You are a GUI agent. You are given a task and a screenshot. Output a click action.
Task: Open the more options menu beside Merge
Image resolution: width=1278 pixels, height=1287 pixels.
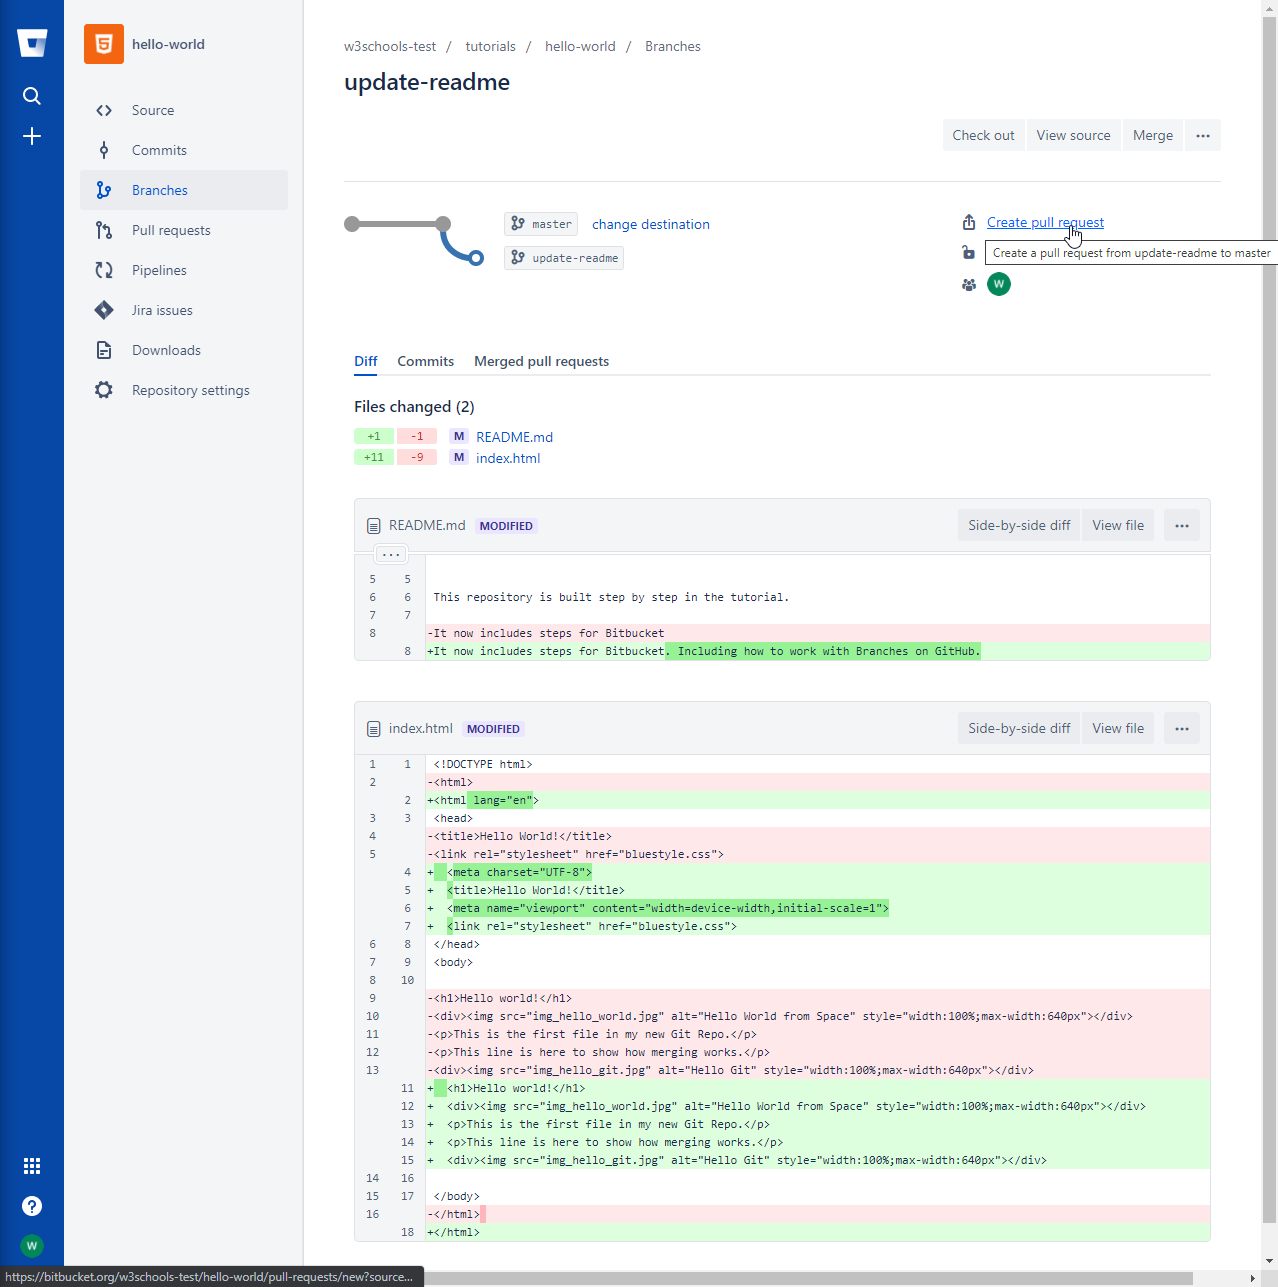pos(1202,135)
